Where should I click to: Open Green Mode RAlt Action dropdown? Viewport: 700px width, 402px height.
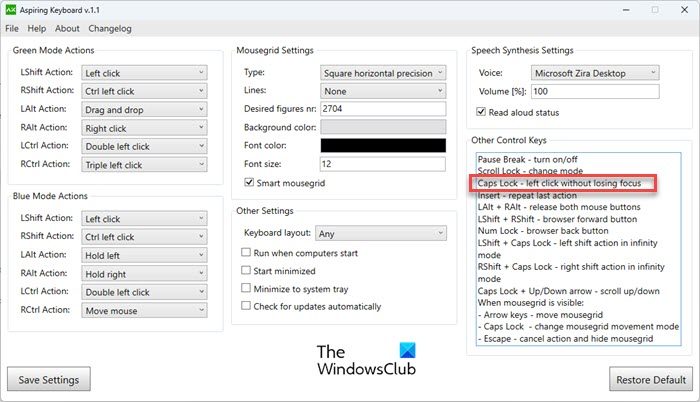(144, 128)
